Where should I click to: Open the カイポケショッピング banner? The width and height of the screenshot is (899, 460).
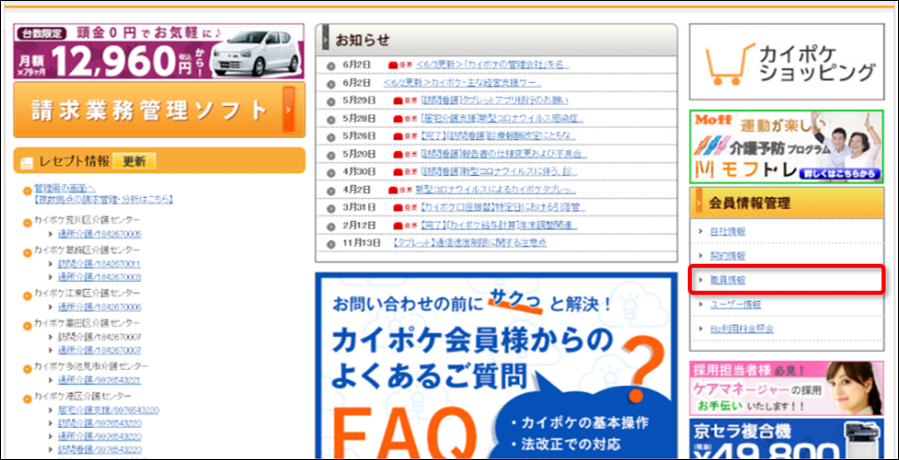[x=787, y=61]
